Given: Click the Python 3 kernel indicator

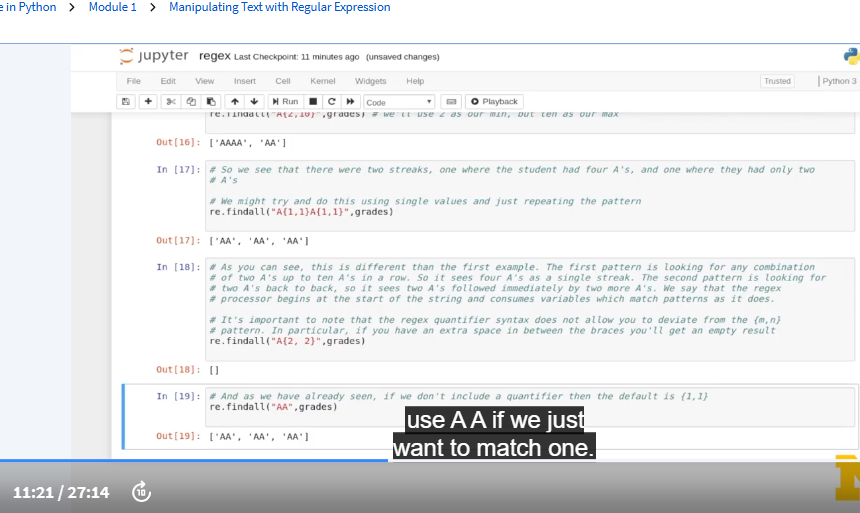Looking at the screenshot, I should [x=839, y=81].
